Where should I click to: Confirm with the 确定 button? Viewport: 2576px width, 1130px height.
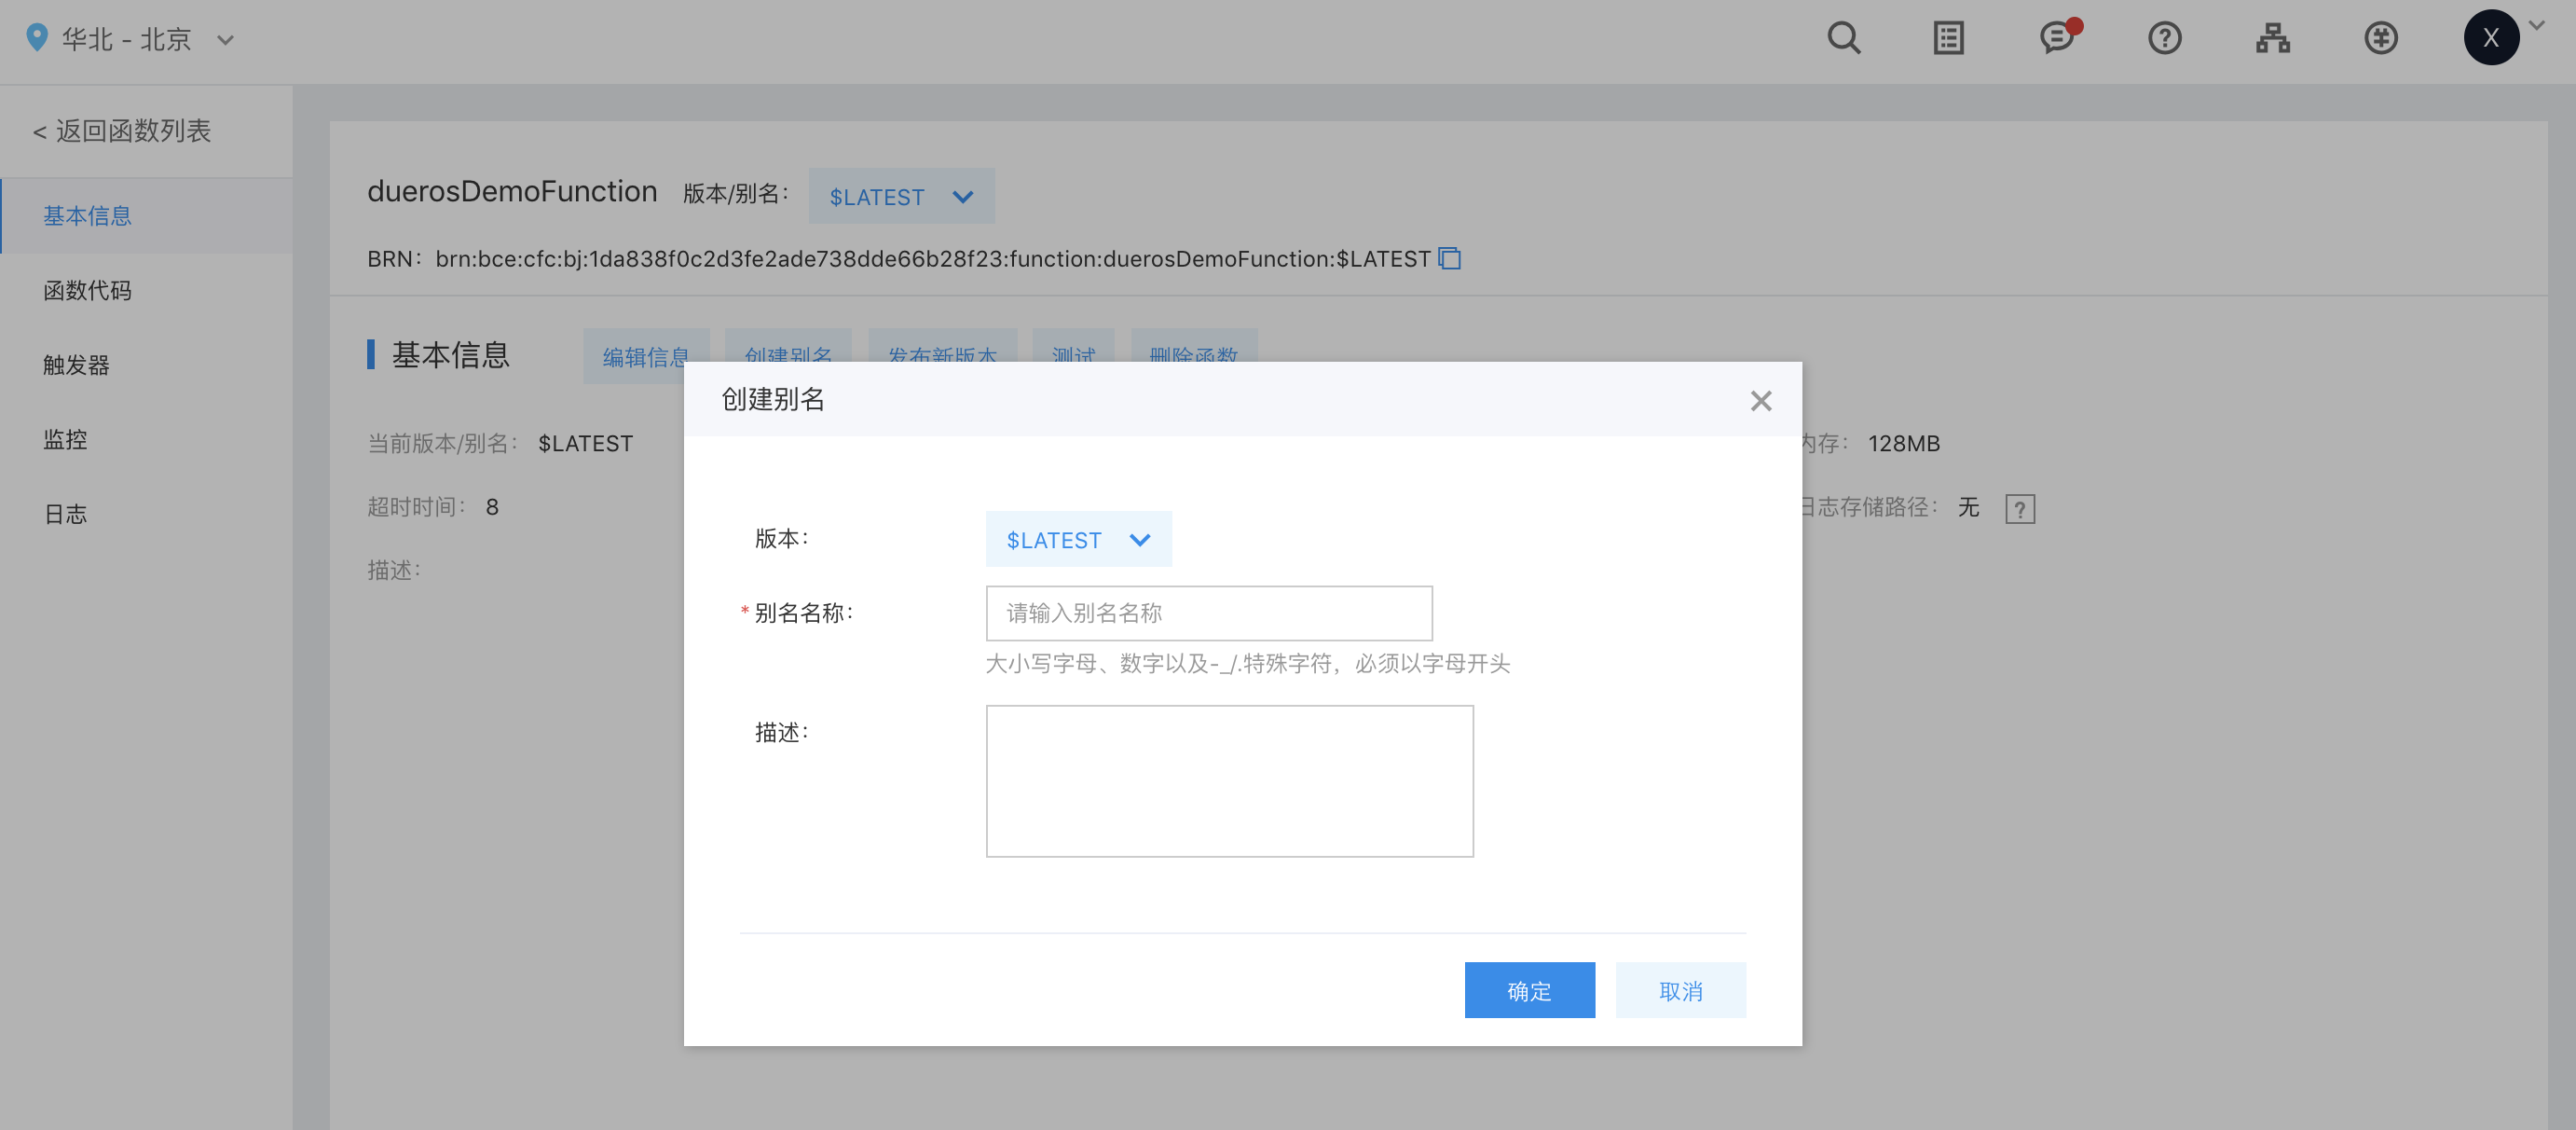click(1529, 990)
